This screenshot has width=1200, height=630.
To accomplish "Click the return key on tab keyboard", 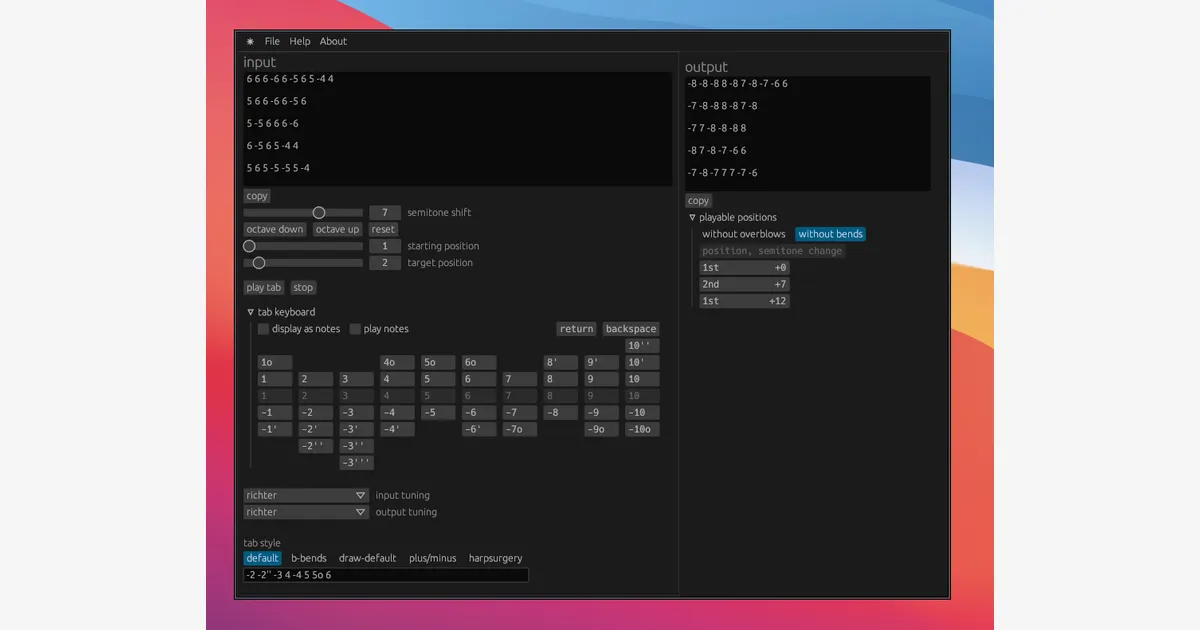I will tap(576, 329).
